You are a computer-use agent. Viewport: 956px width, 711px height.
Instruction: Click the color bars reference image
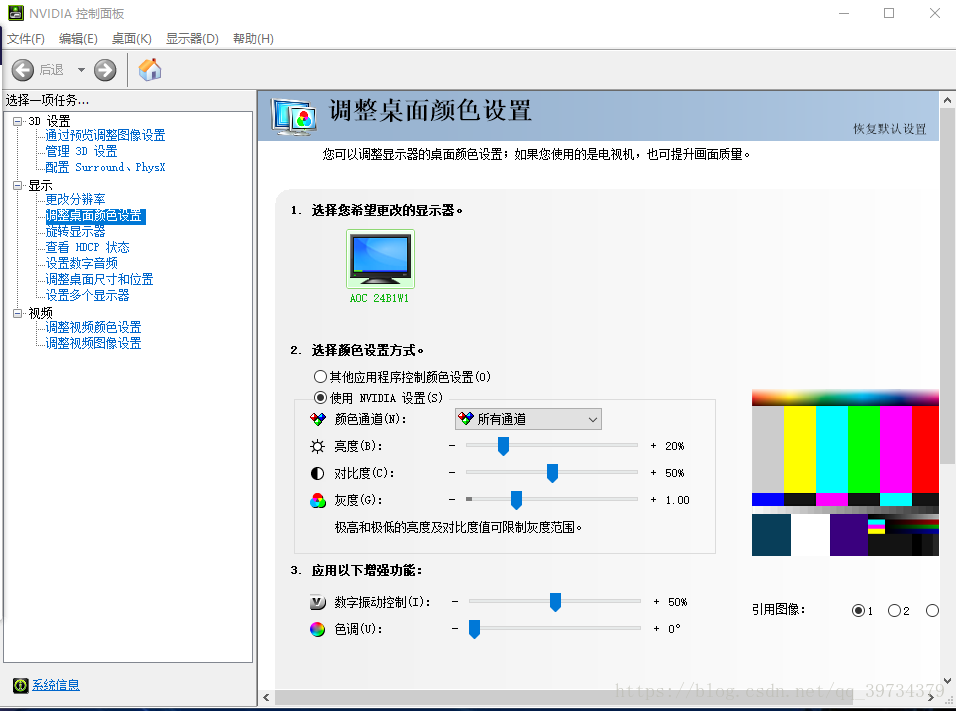click(845, 473)
